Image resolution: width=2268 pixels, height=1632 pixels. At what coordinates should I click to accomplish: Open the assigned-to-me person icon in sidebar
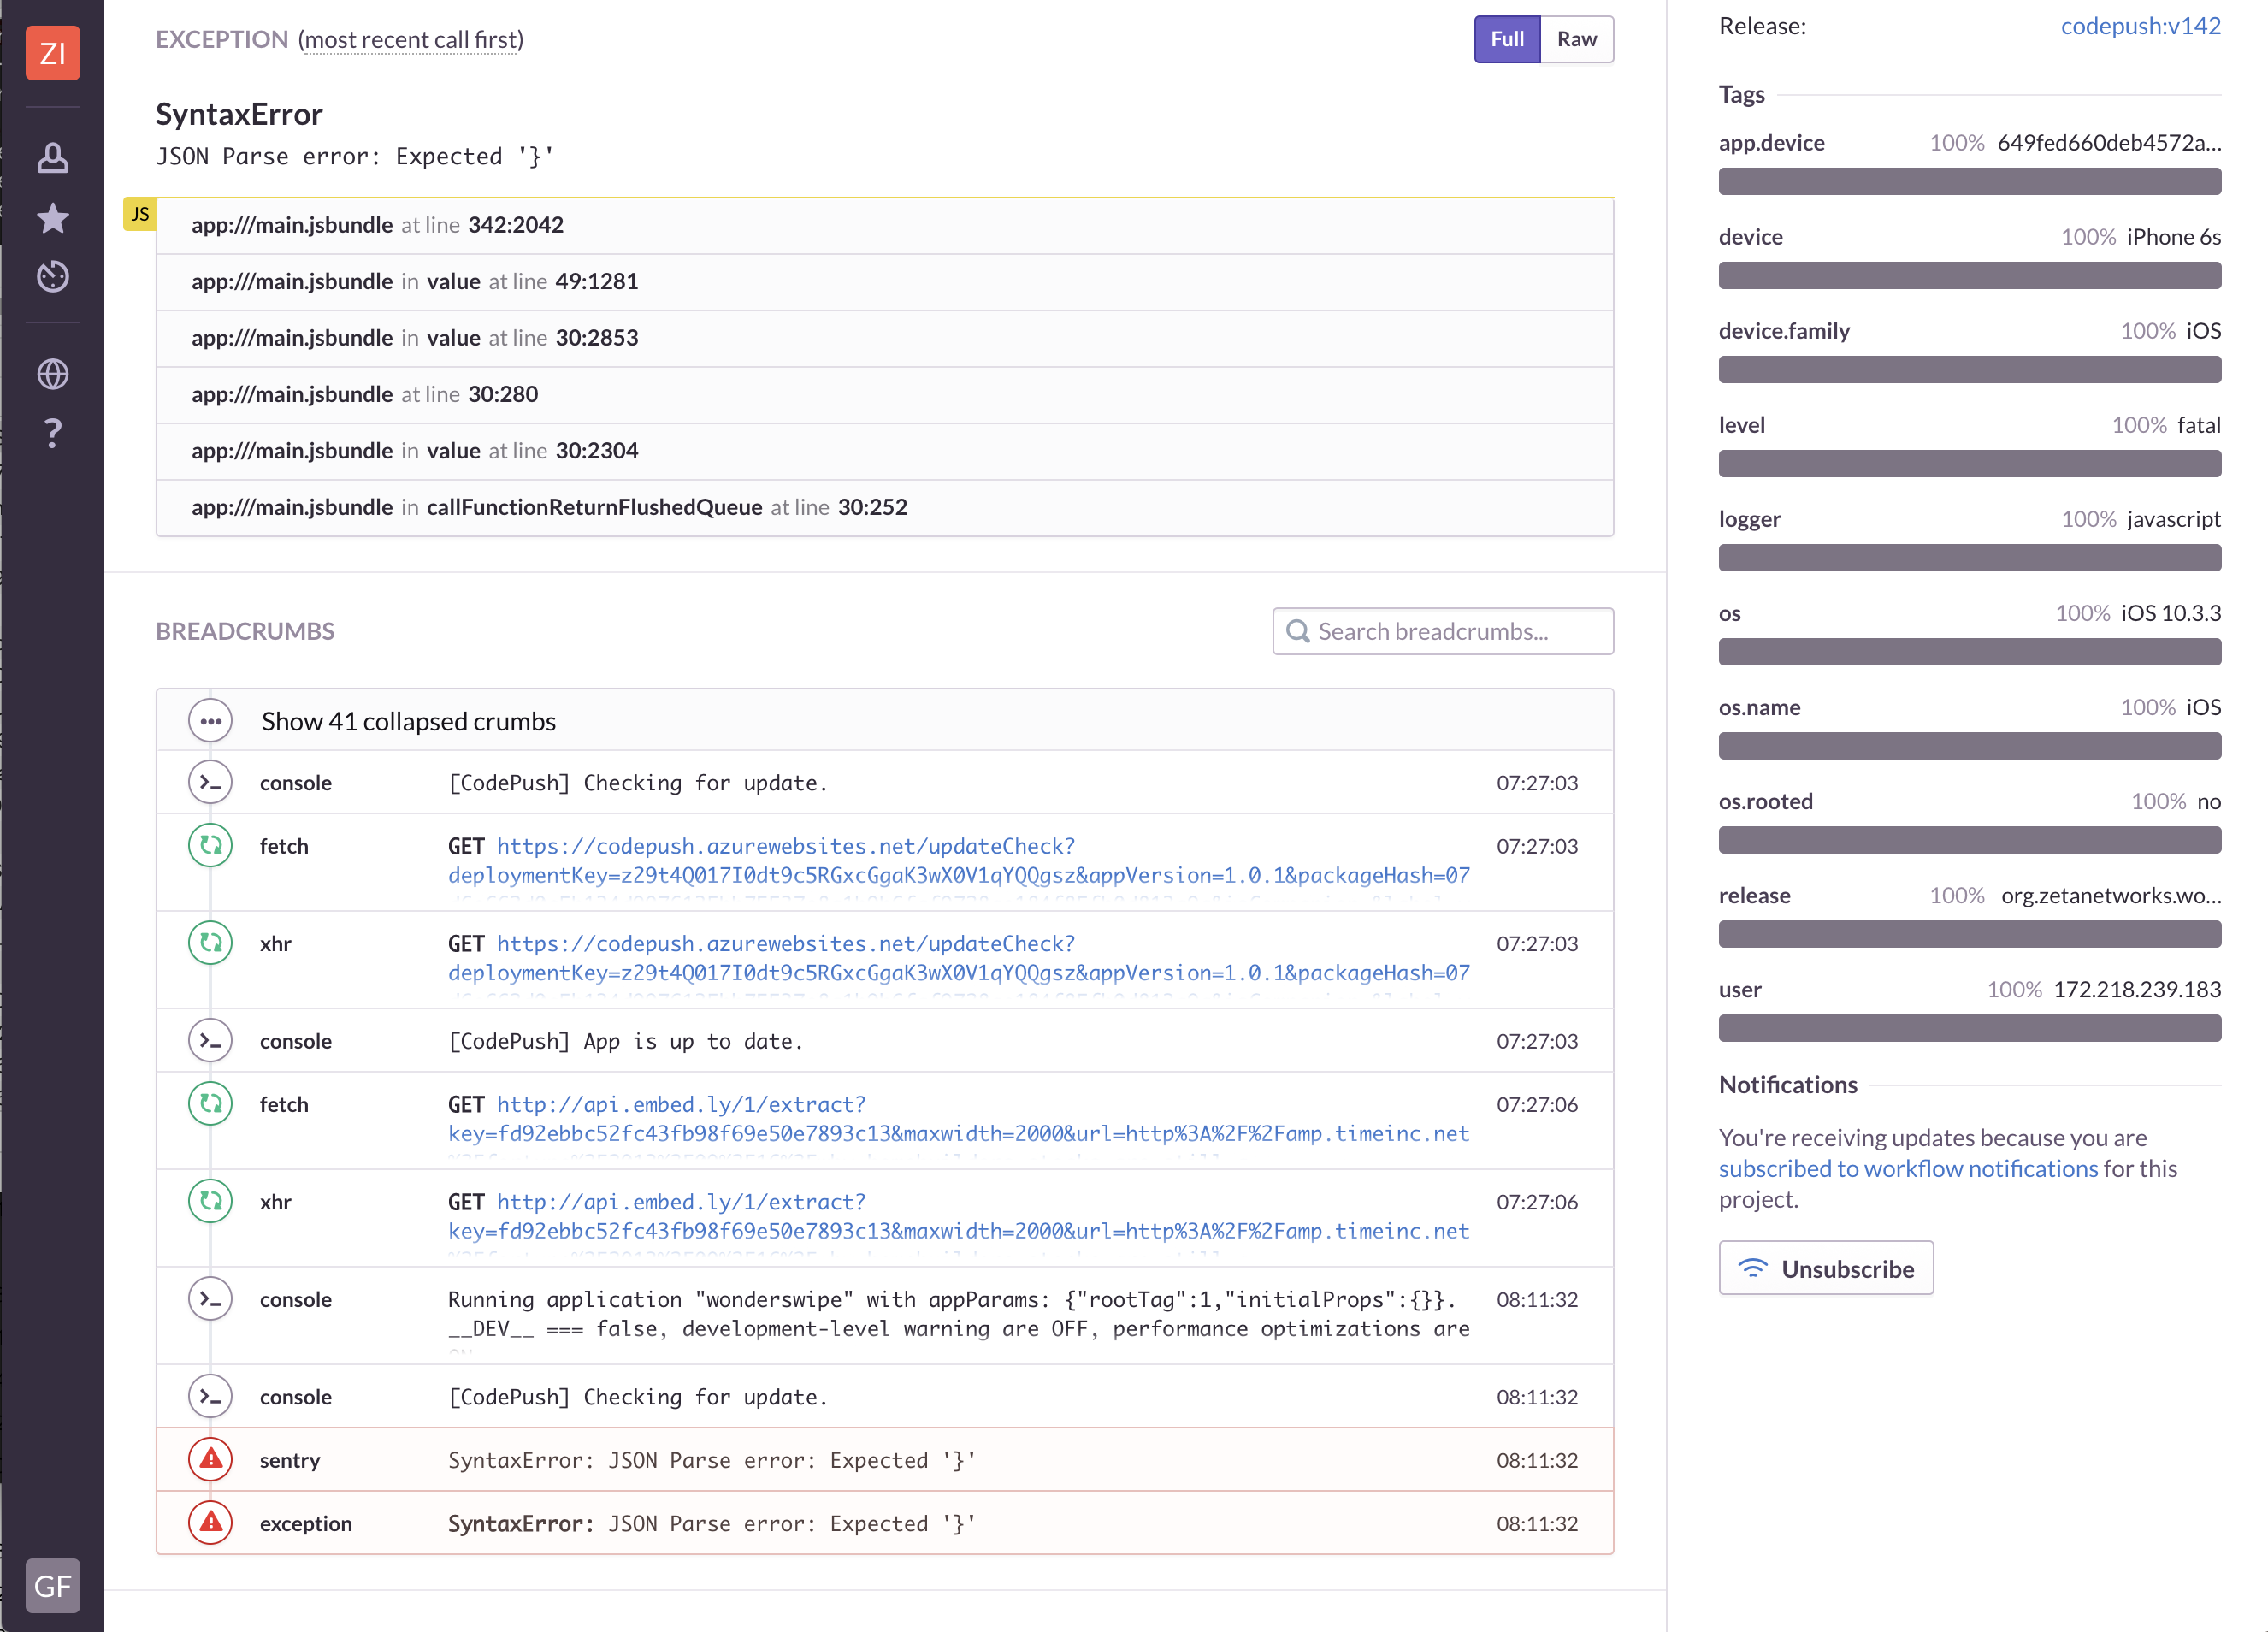[52, 158]
